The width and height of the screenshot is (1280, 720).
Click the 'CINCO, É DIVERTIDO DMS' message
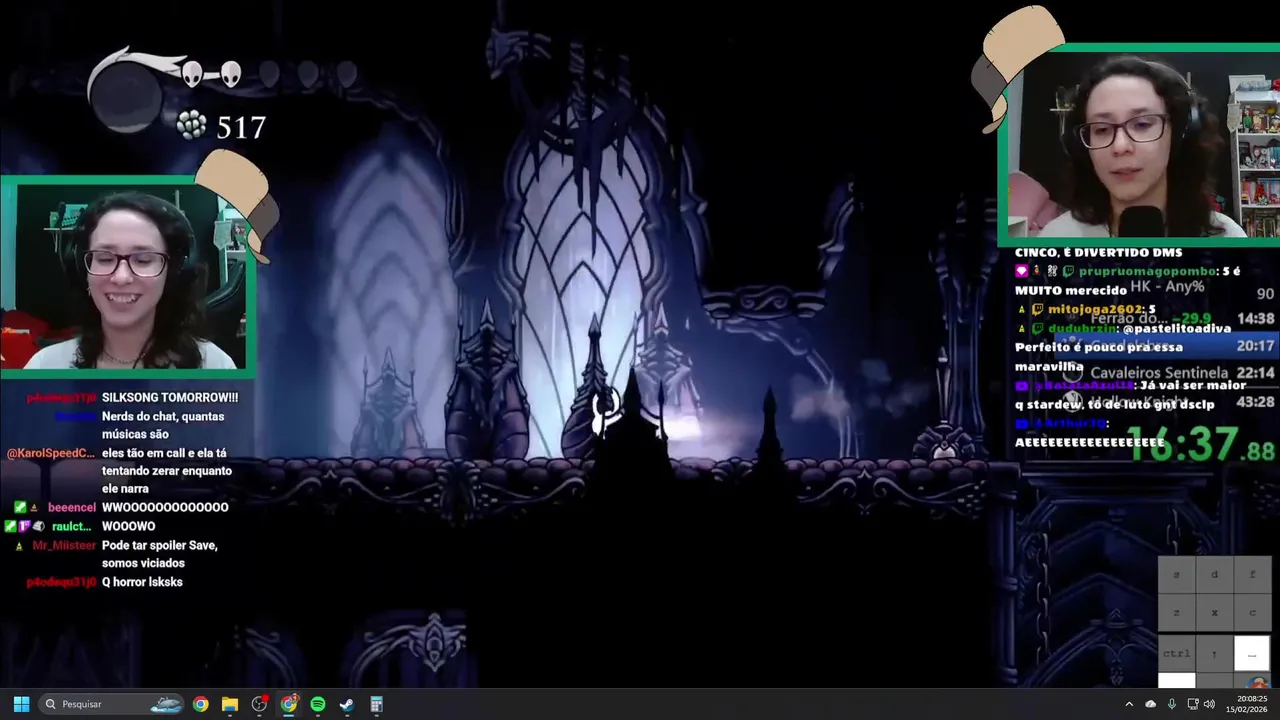coord(1098,253)
